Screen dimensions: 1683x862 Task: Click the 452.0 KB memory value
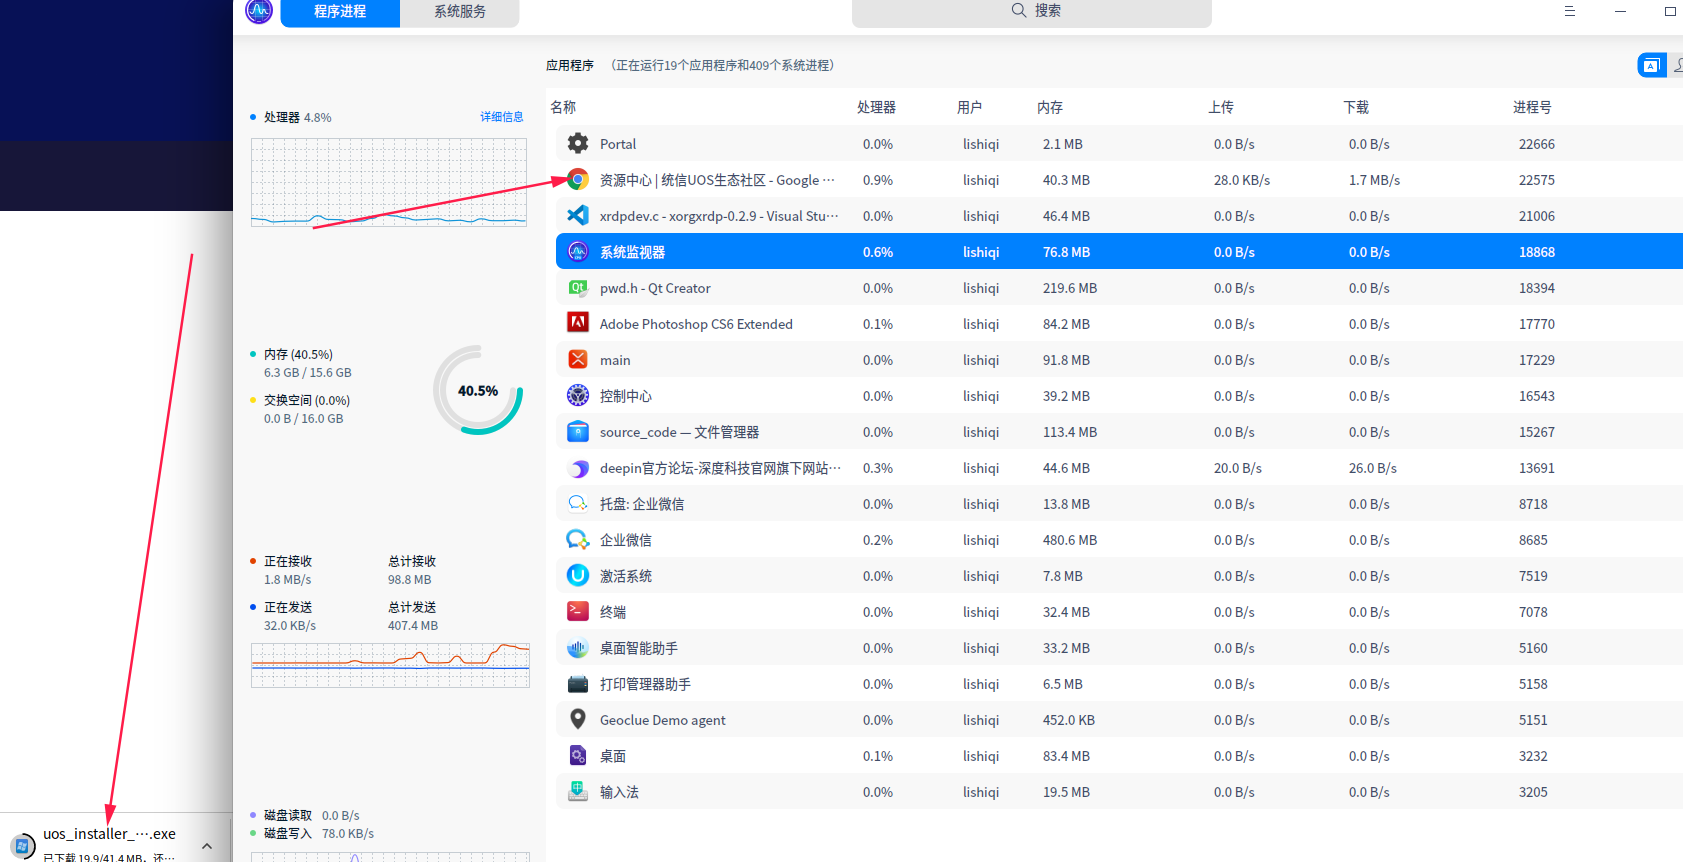(x=1069, y=720)
